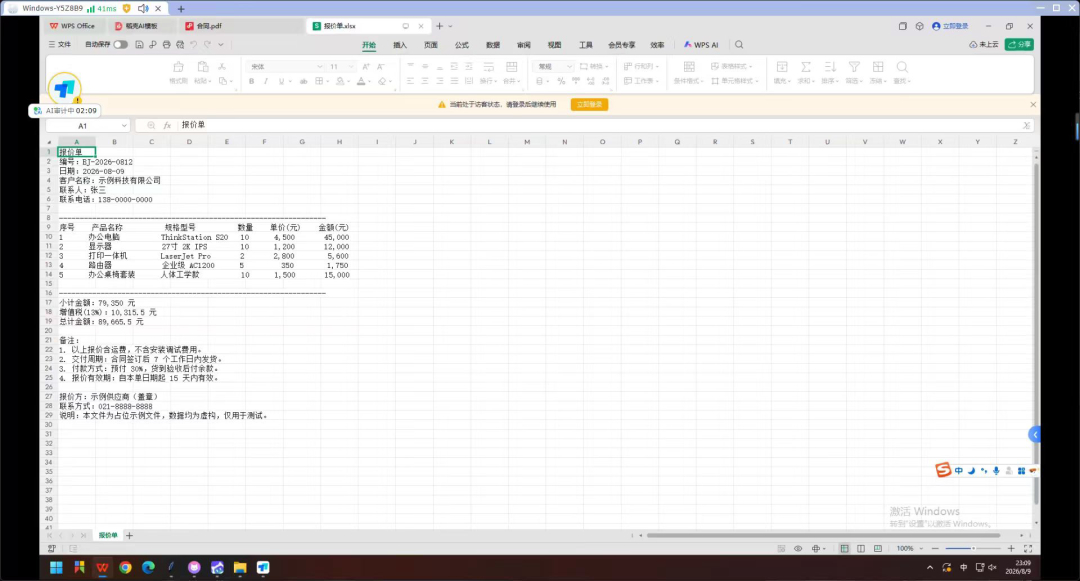Toggle the auto-save (自动保存) switch
Viewport: 1080px width, 581px height.
click(121, 45)
